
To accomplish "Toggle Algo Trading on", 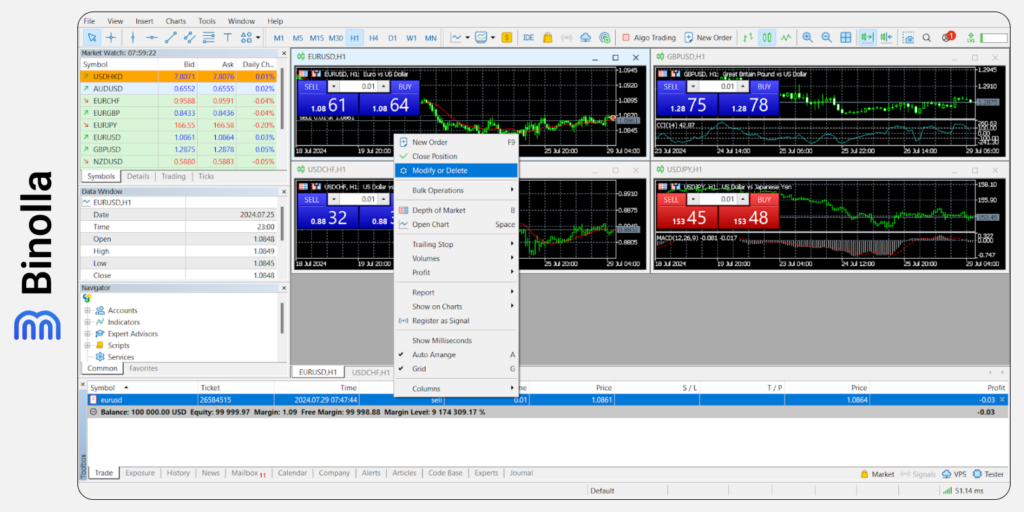I will pos(648,37).
